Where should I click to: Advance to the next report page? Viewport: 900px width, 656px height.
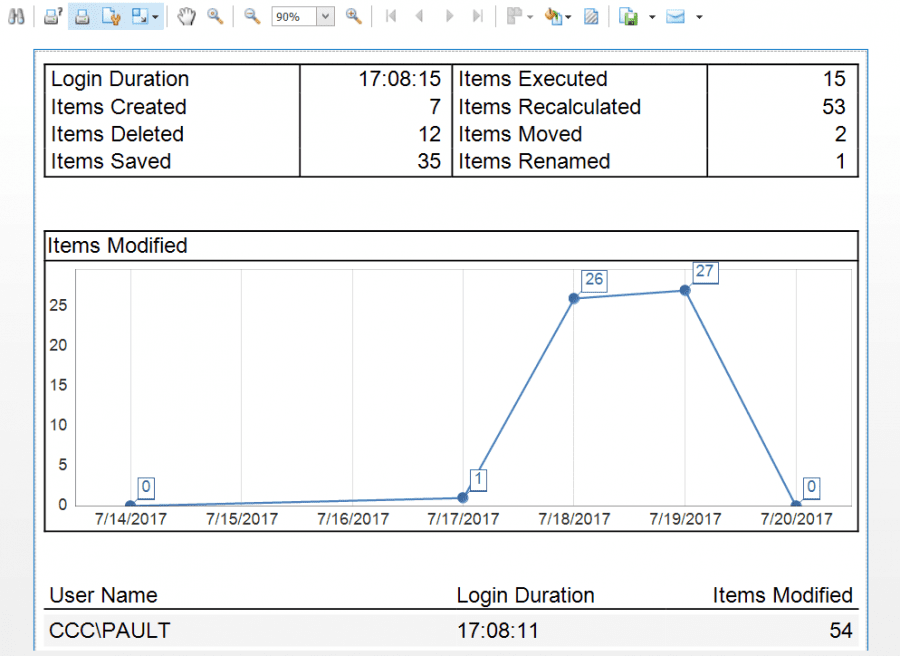[449, 16]
